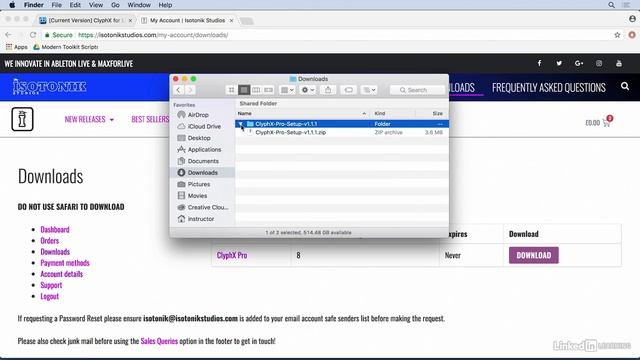Click the website search magnifier icon
Image resolution: width=640 pixels, height=360 pixels.
point(625,87)
